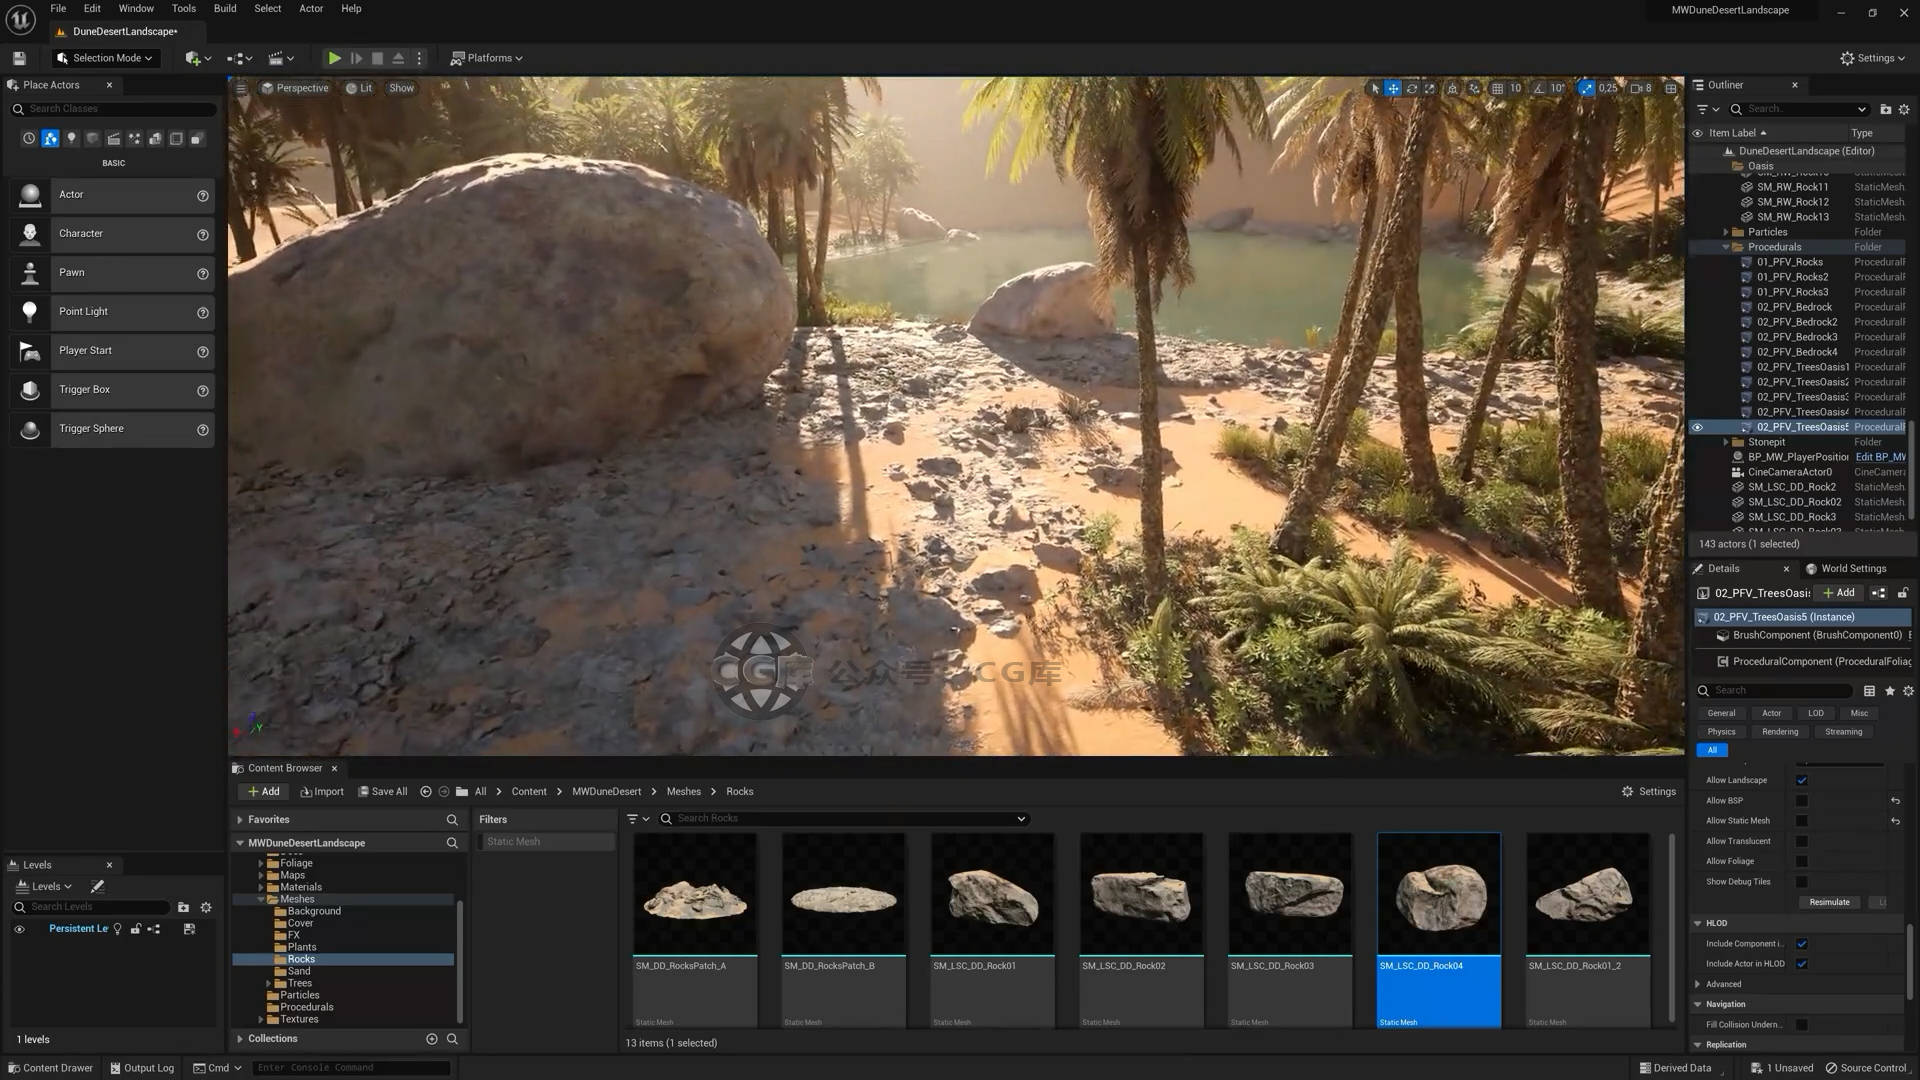Enable the Allow Static Mesh checkbox
Viewport: 1920px width, 1080px height.
(1801, 821)
